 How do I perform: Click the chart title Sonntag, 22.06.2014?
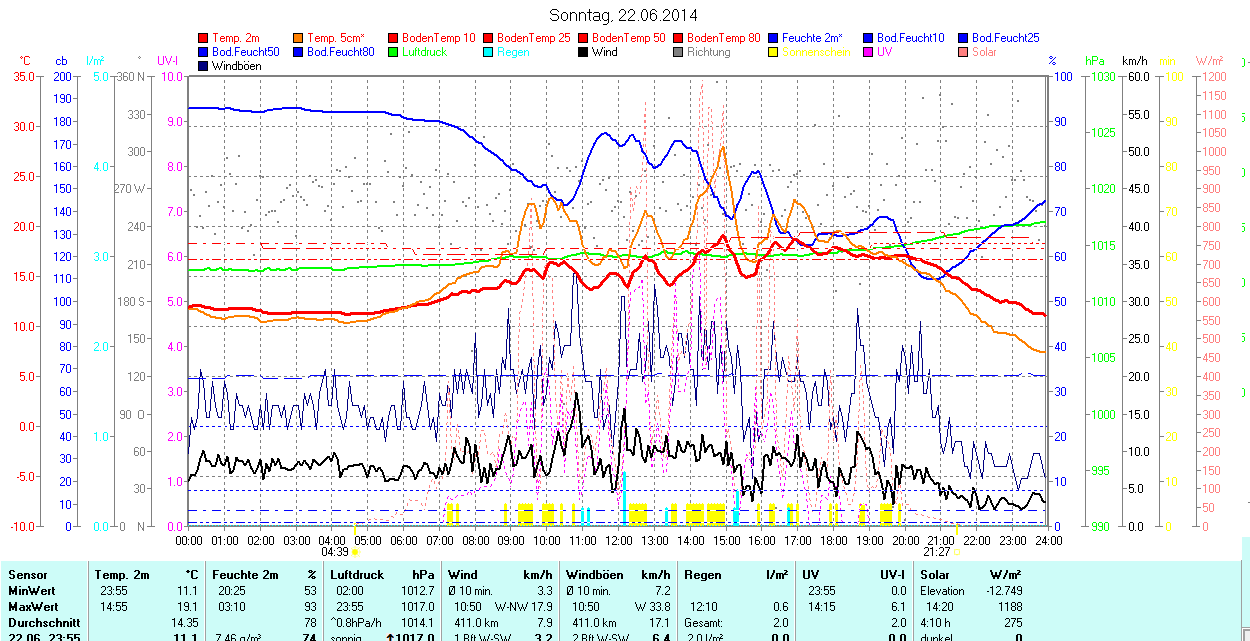[624, 15]
